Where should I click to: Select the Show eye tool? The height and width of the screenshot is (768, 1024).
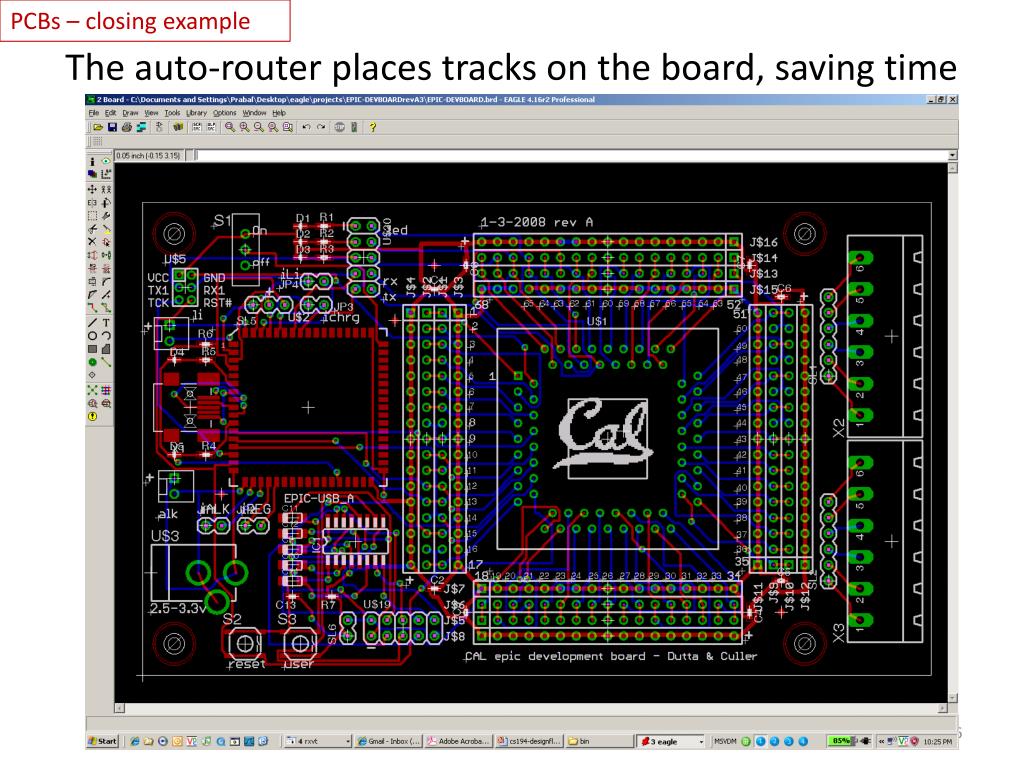coord(106,161)
